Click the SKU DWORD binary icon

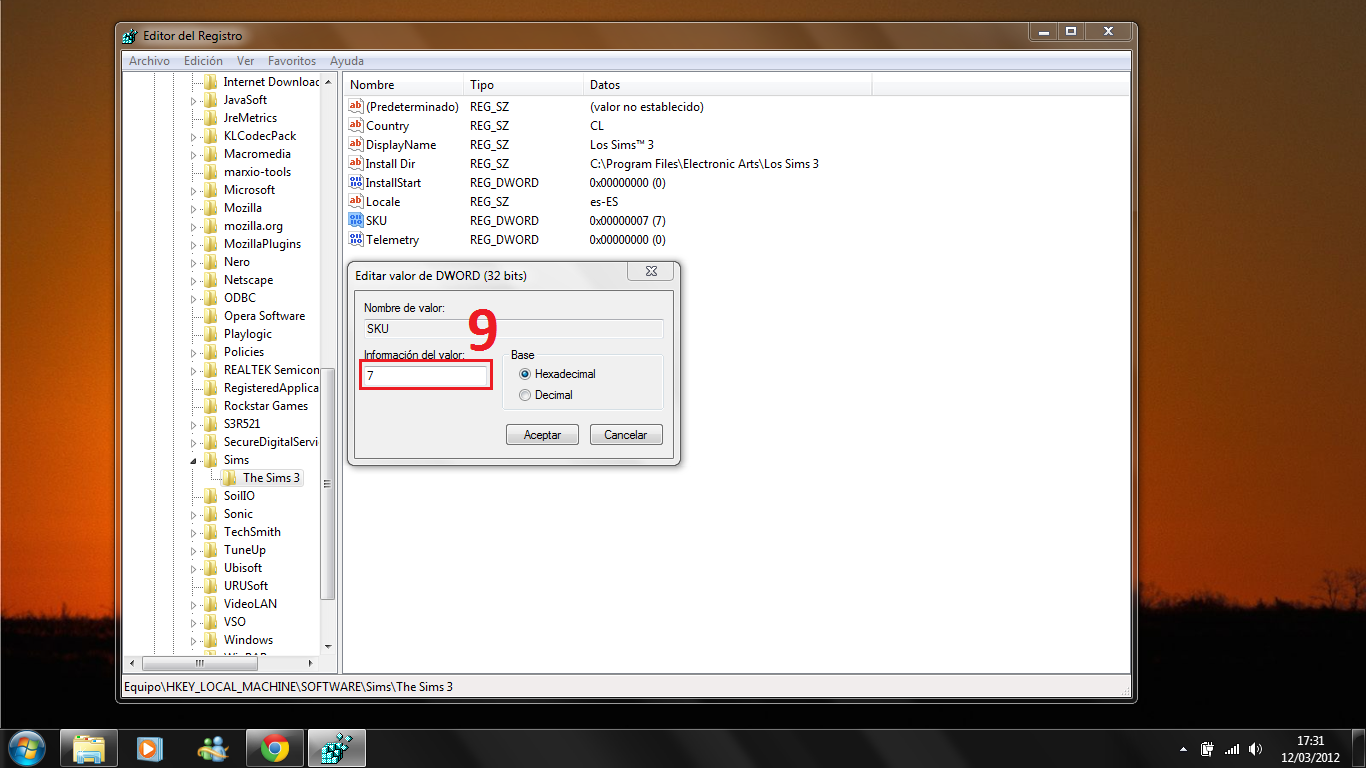coord(355,220)
